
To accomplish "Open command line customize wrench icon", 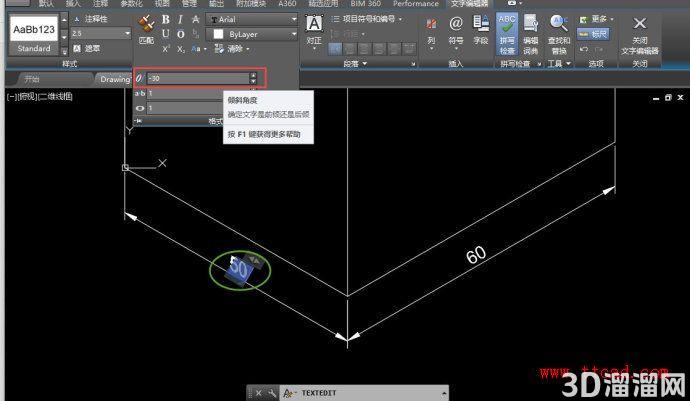I will pyautogui.click(x=272, y=393).
